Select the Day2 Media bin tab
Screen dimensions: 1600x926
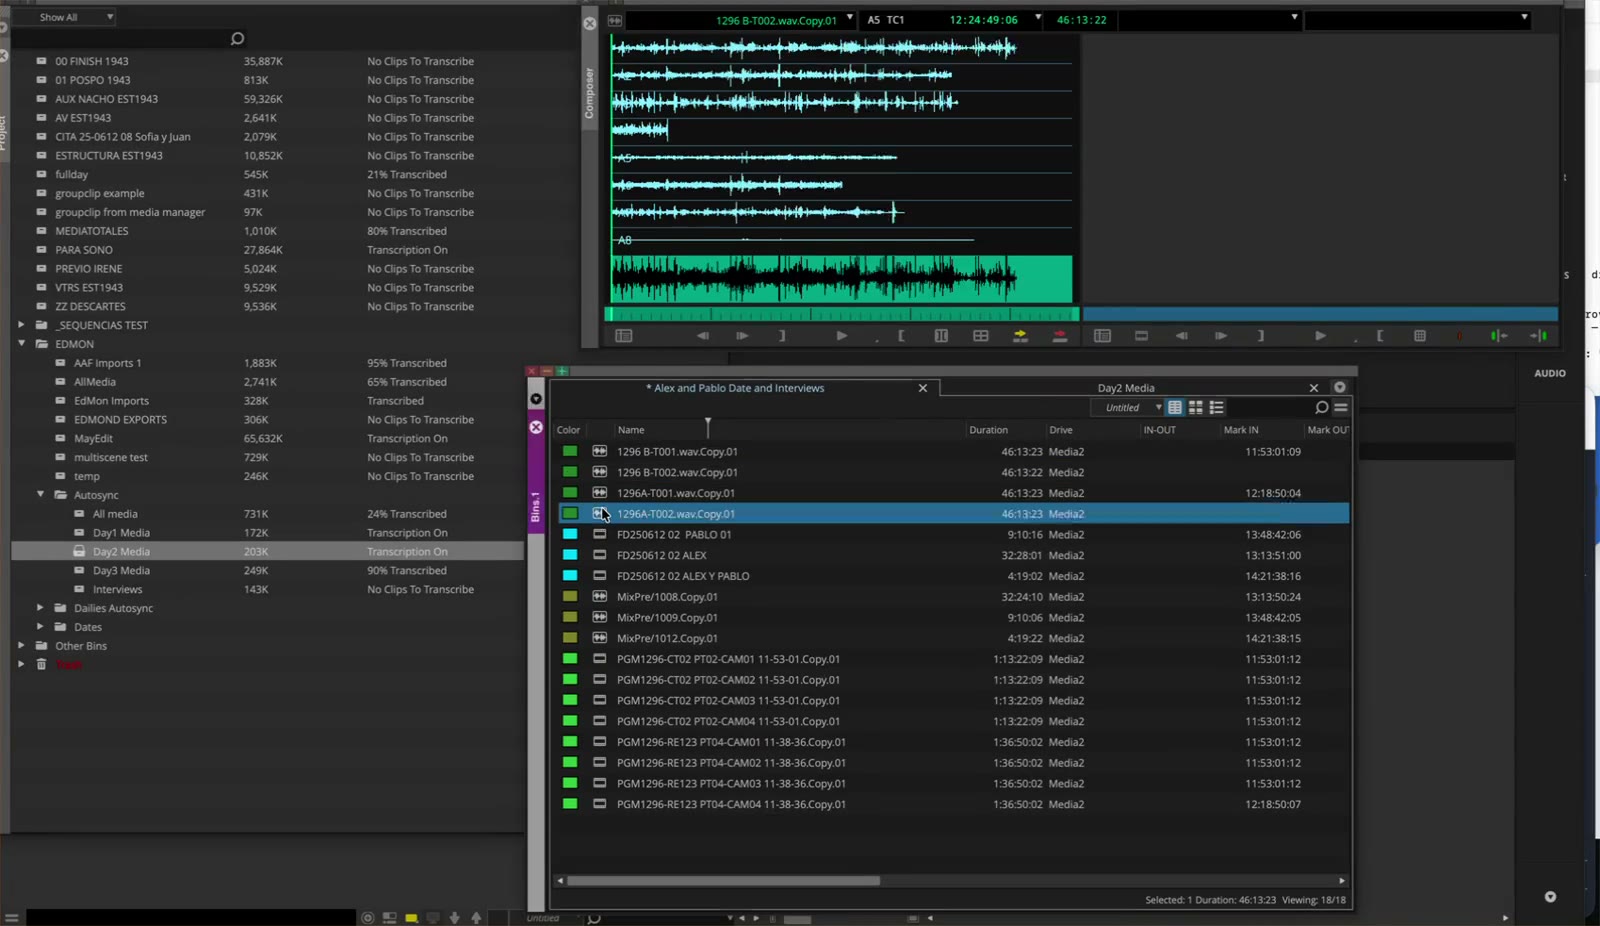pyautogui.click(x=1126, y=388)
